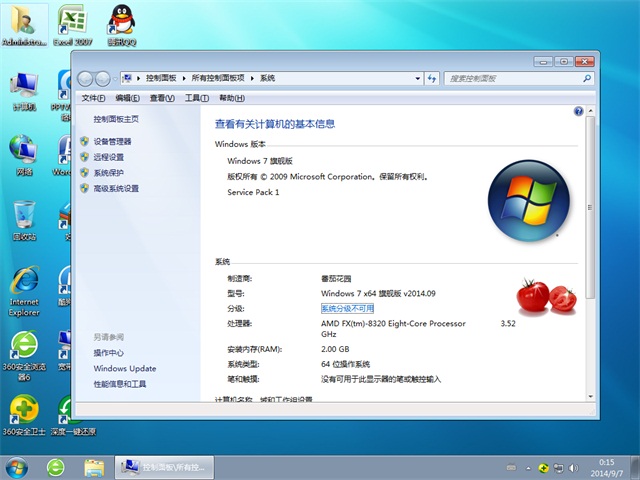Open Windows Update from the sidebar

point(125,368)
